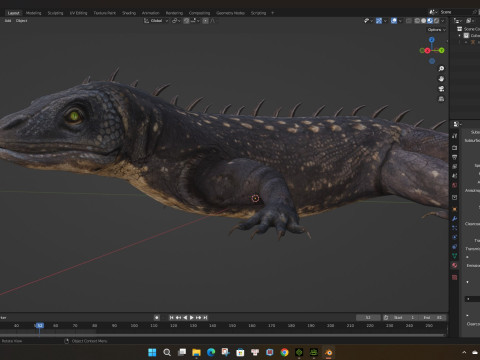Viewport: 480px width, 360px height.
Task: Open the scene browse dropdown icon
Action: point(433,12)
